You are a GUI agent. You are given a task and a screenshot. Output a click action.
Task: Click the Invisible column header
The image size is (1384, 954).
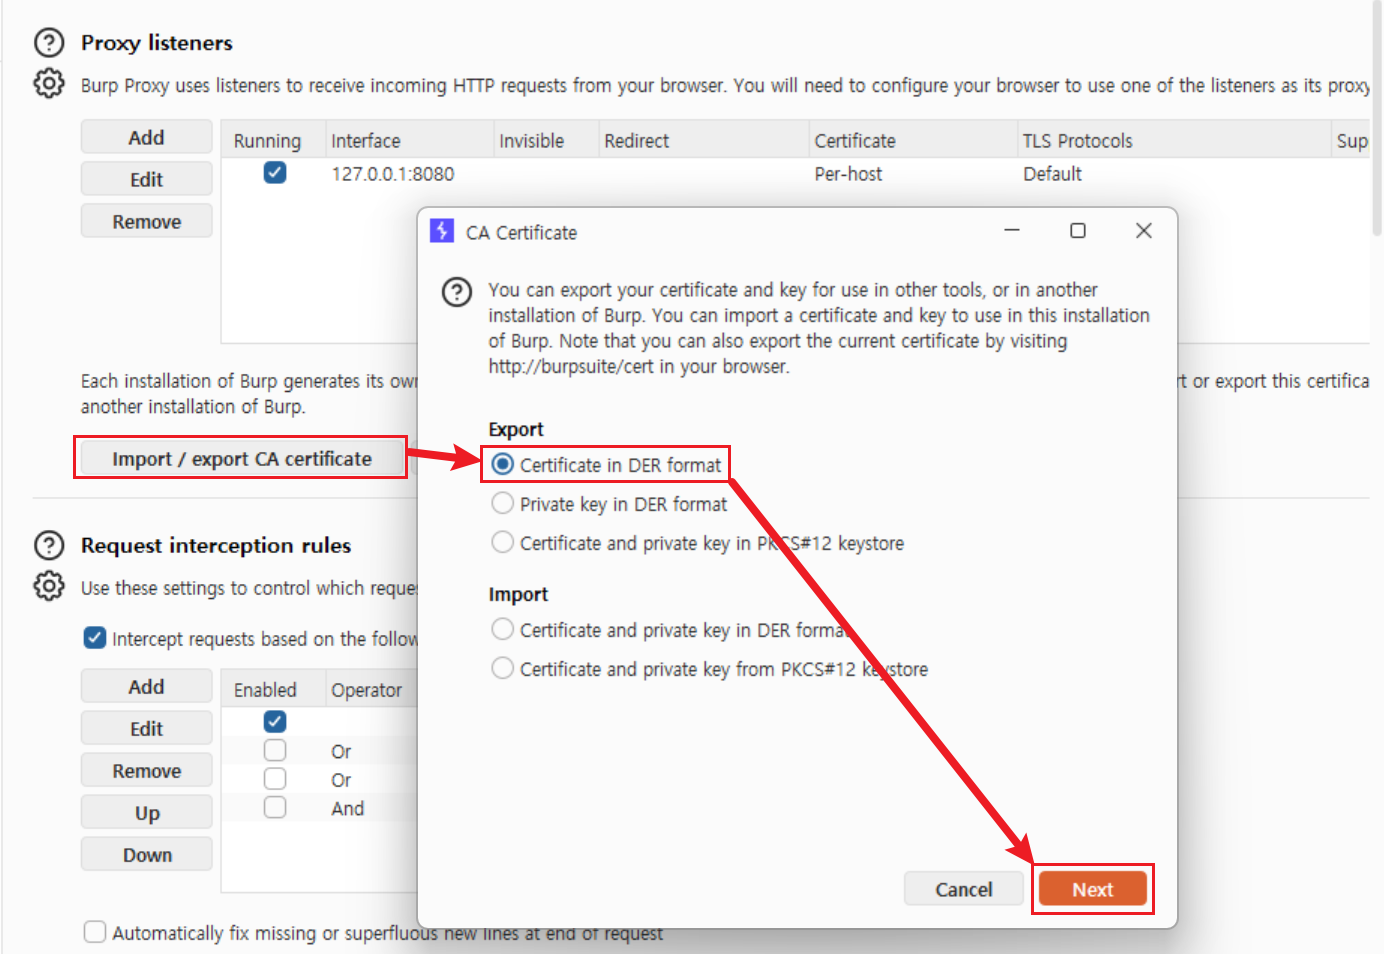(546, 141)
